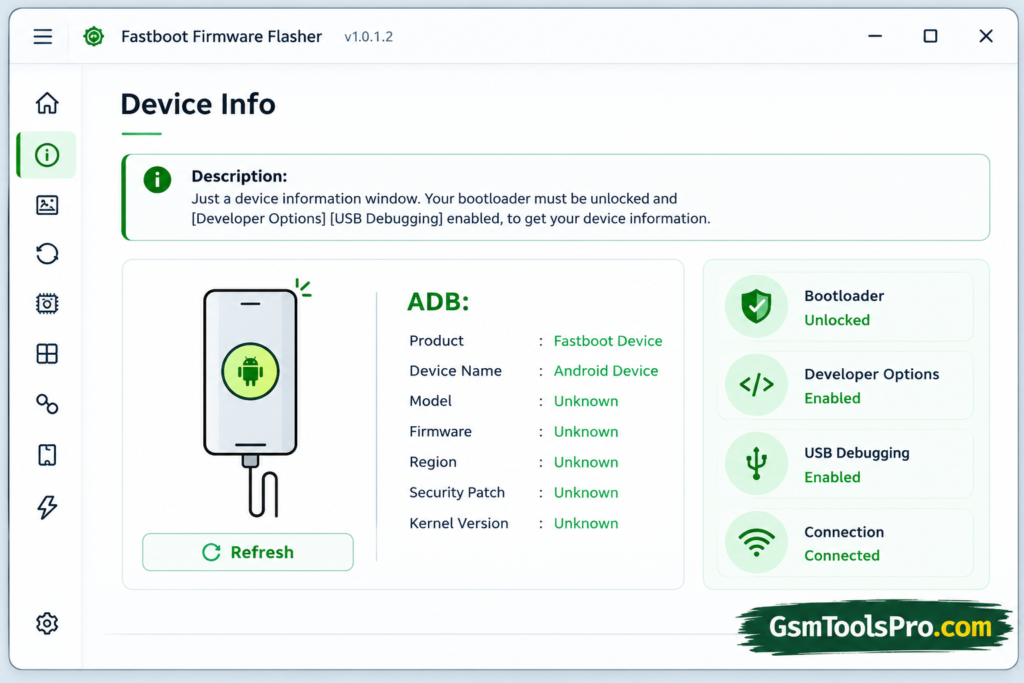Click the Bootloader shield icon

pyautogui.click(x=756, y=306)
